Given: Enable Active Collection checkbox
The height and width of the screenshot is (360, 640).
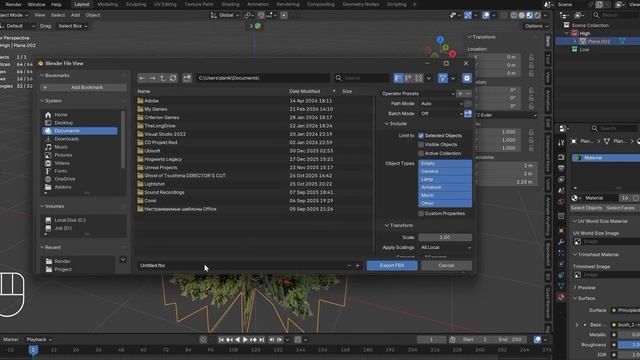Looking at the screenshot, I should 421,153.
